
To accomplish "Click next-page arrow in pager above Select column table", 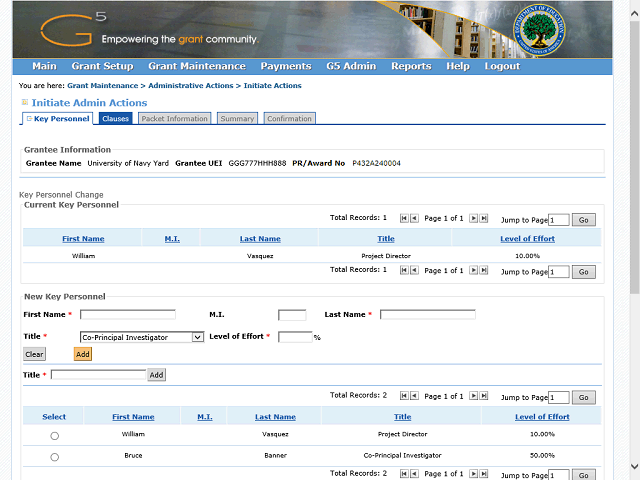I will [x=473, y=396].
